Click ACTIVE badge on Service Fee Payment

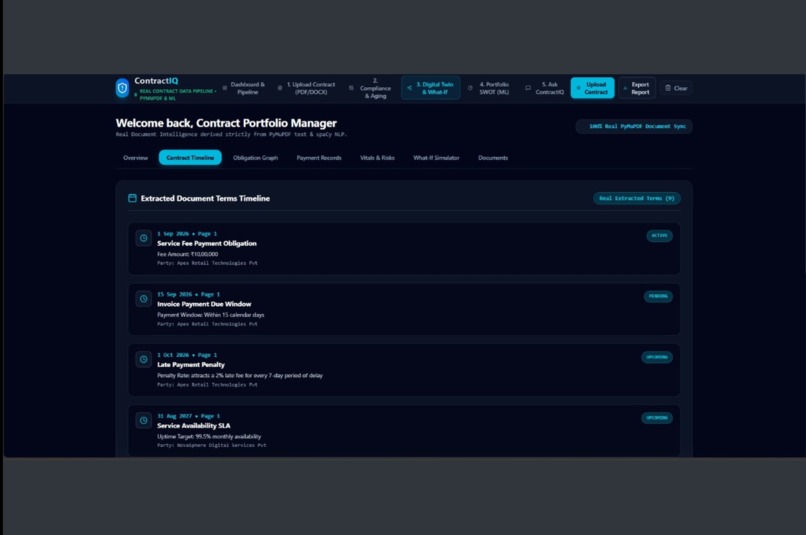pyautogui.click(x=660, y=235)
